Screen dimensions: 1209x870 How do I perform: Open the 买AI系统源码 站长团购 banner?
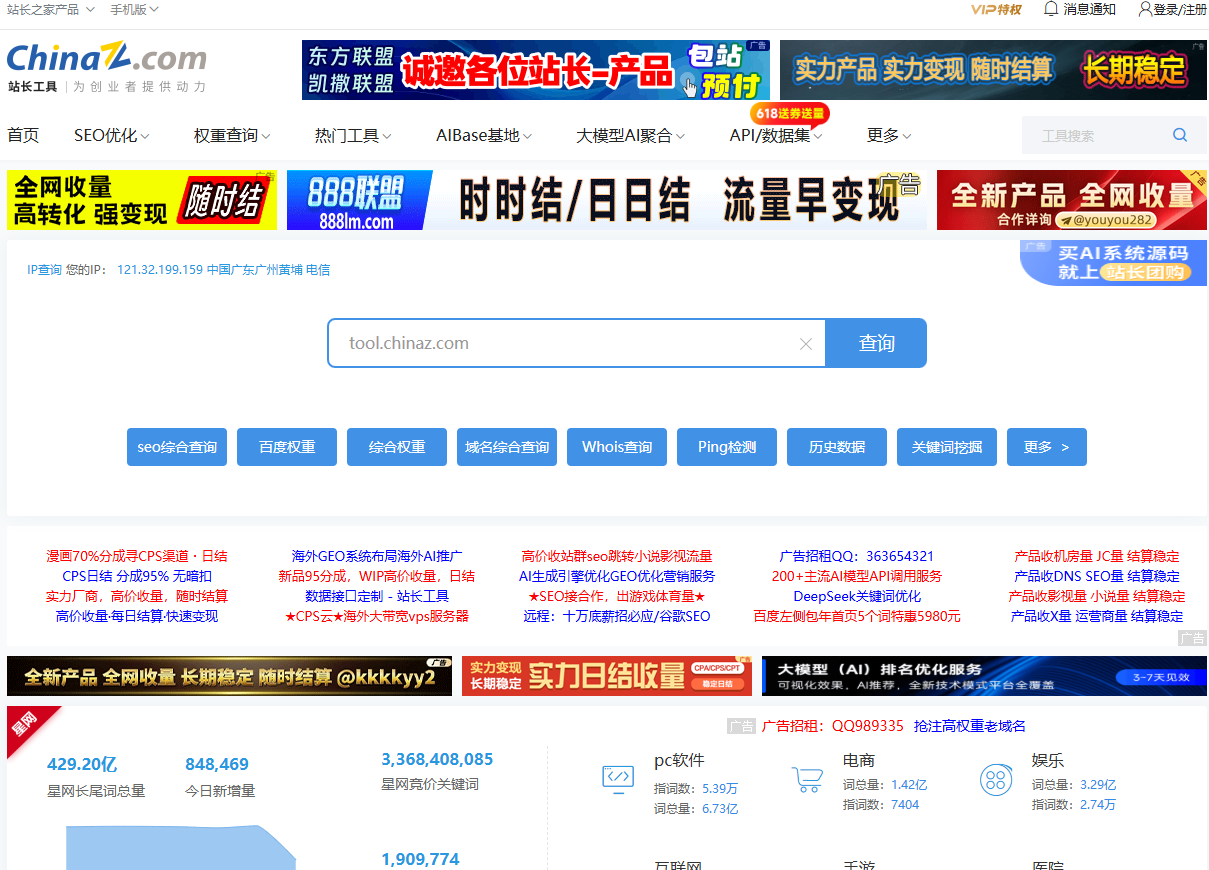1113,263
